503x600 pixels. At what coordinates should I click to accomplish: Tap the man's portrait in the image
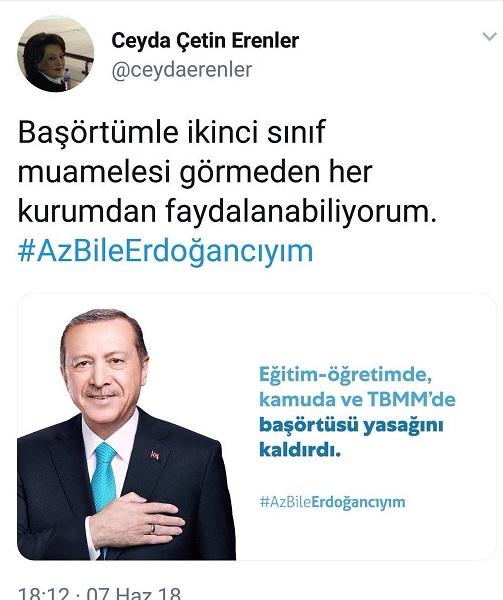(126, 434)
